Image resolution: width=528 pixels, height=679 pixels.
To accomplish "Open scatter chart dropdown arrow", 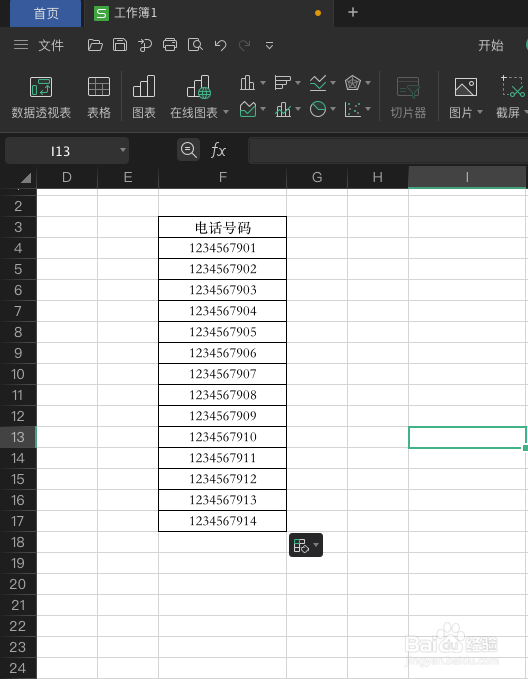I will click(x=368, y=109).
